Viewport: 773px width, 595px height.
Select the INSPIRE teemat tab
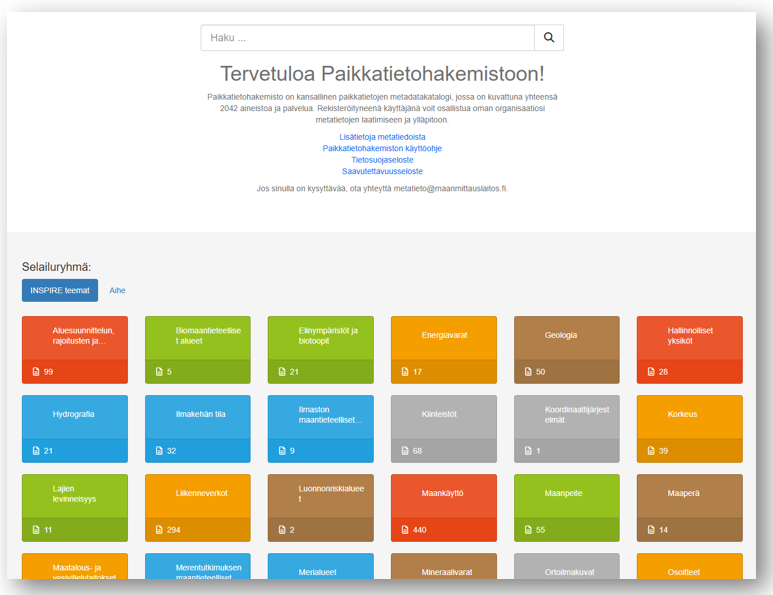coord(60,290)
